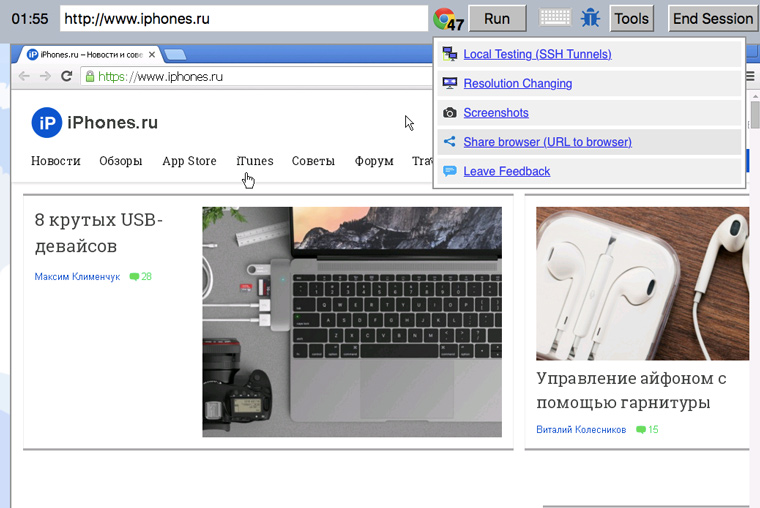Click the comment count 28
This screenshot has height=508, width=760.
click(x=146, y=277)
